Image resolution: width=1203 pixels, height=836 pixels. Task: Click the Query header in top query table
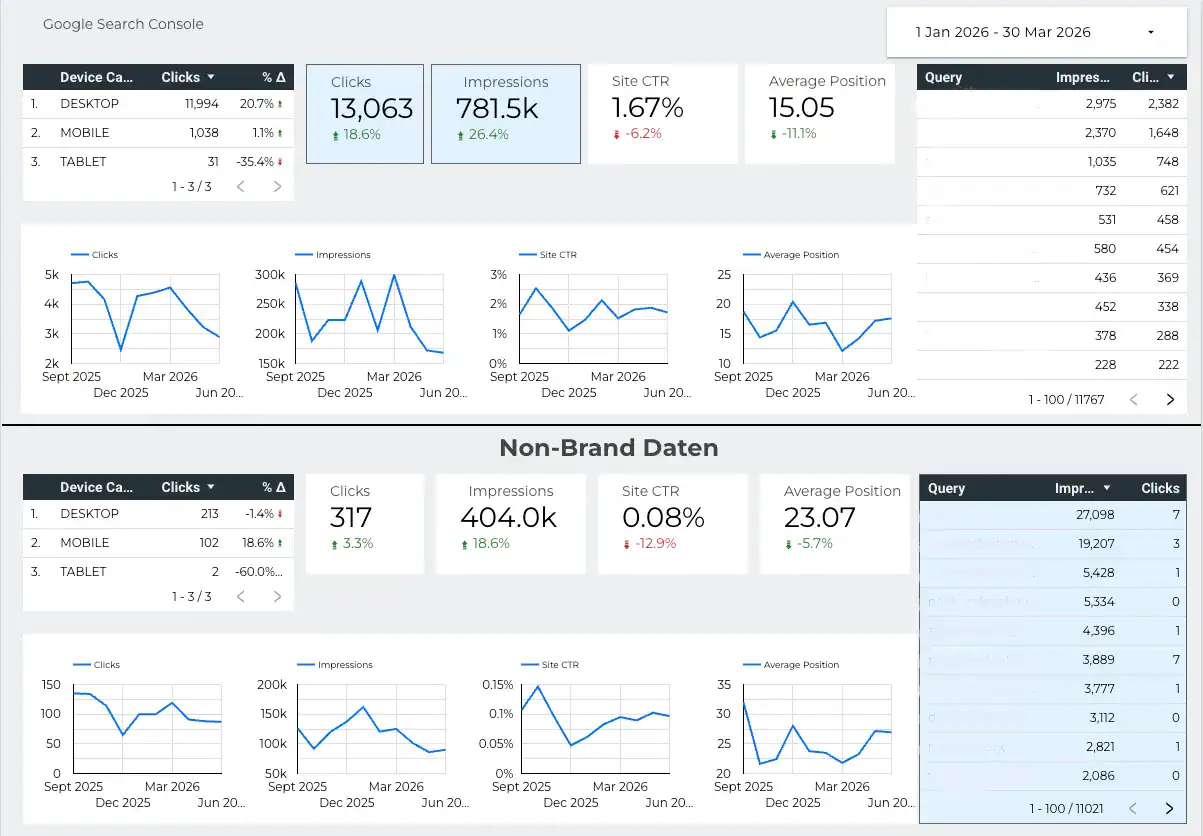click(x=944, y=77)
